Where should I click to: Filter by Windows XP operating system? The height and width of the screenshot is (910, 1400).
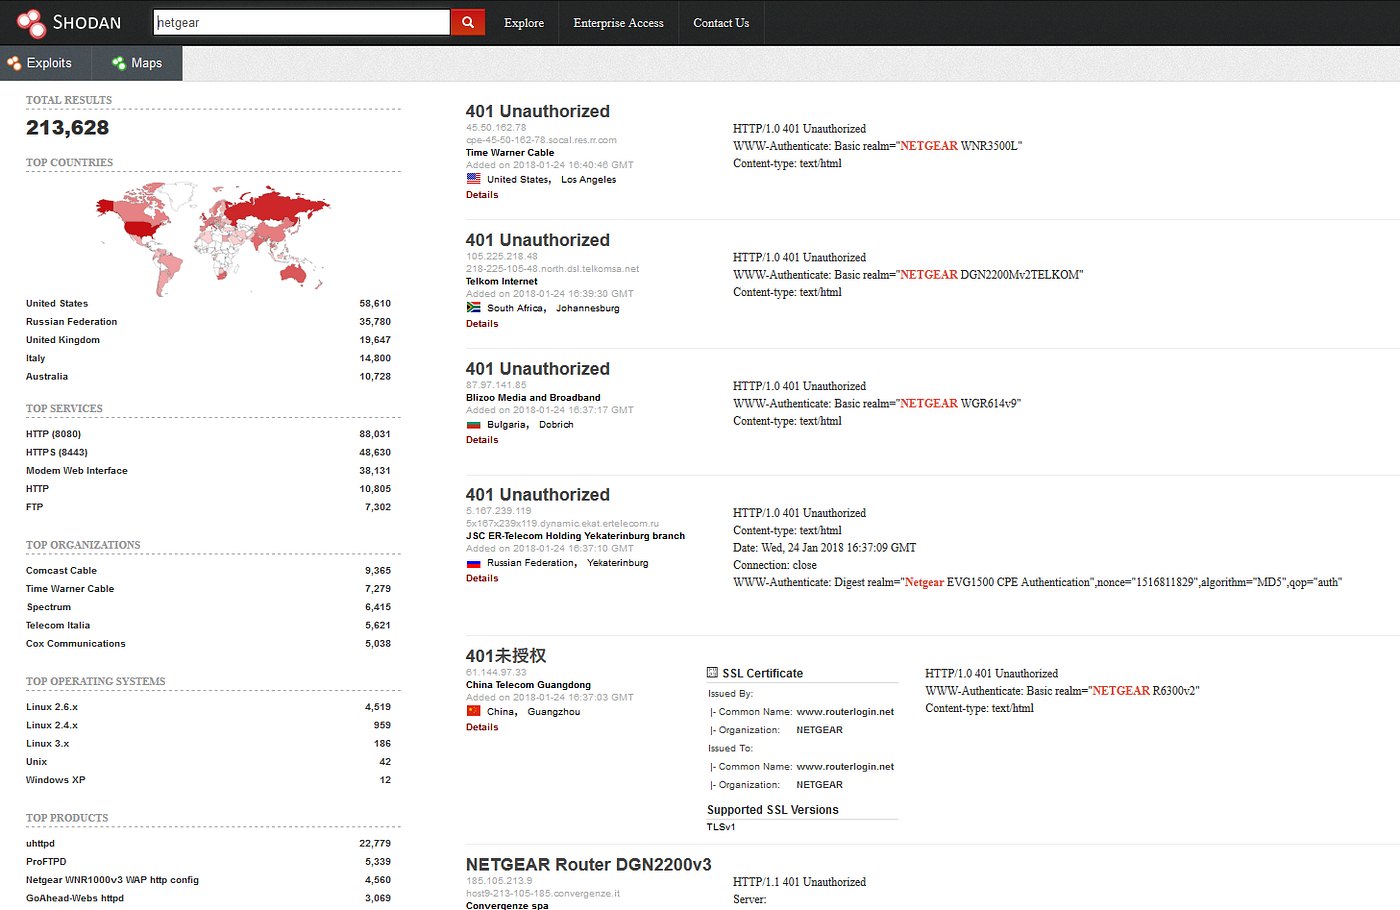56,780
